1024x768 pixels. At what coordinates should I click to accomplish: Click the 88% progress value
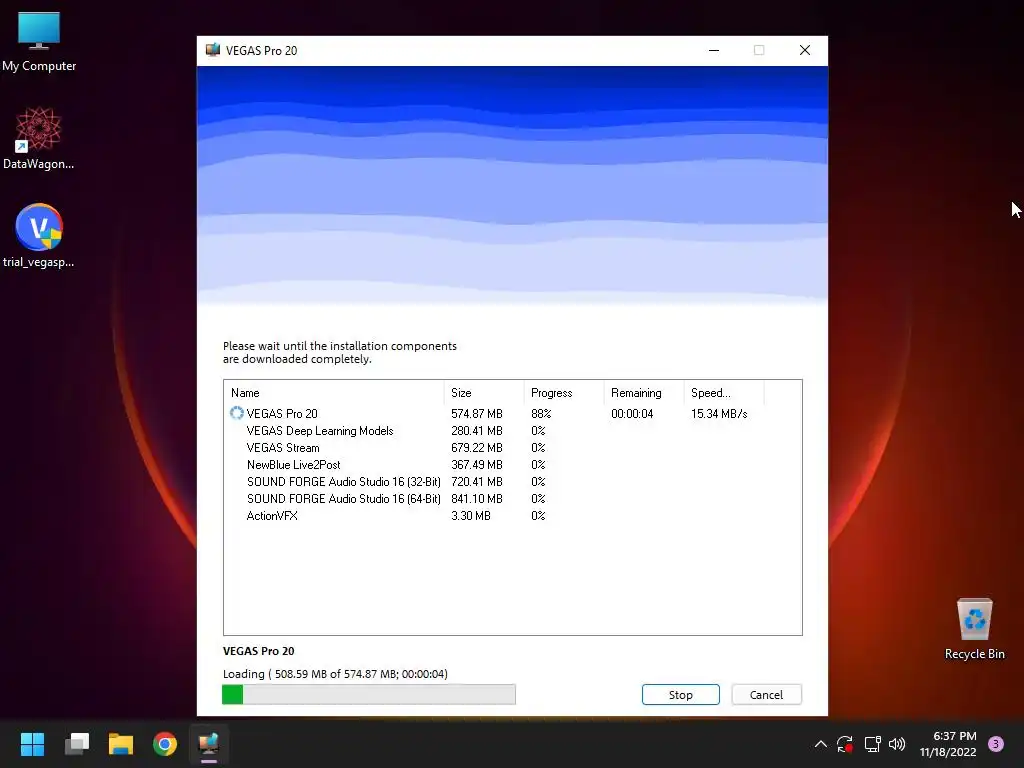point(541,413)
